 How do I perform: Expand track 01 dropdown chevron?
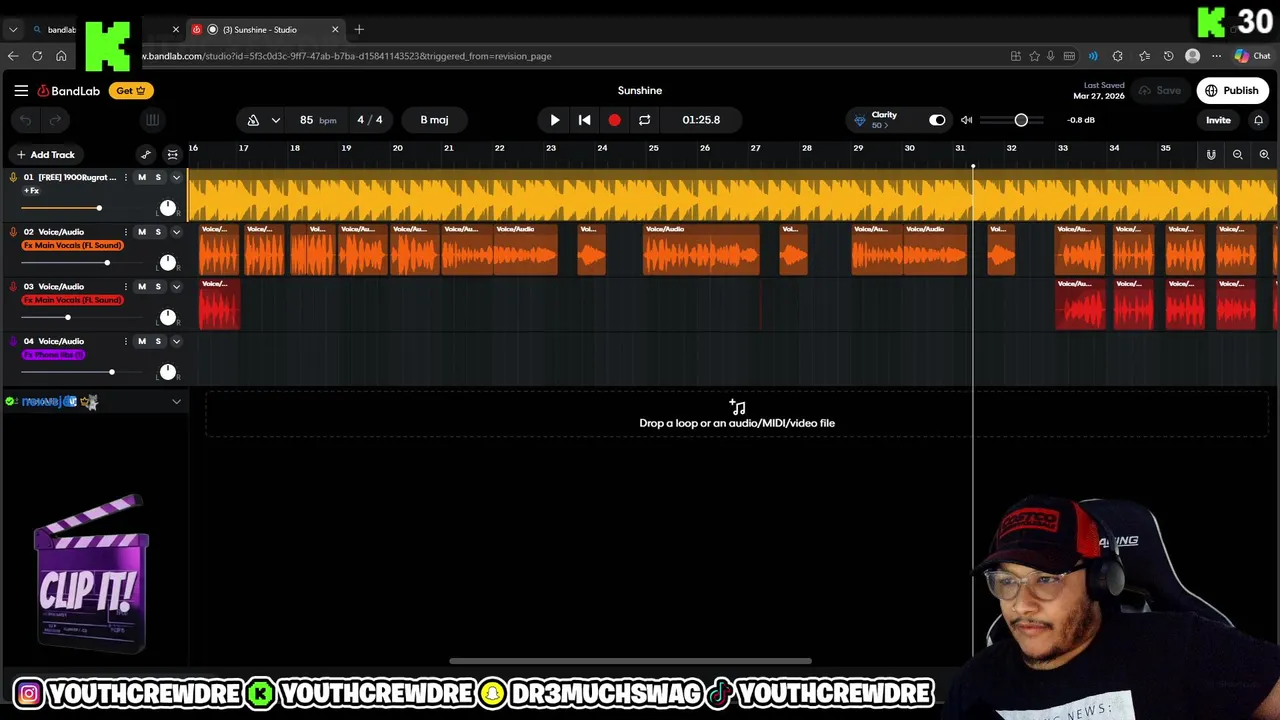176,178
